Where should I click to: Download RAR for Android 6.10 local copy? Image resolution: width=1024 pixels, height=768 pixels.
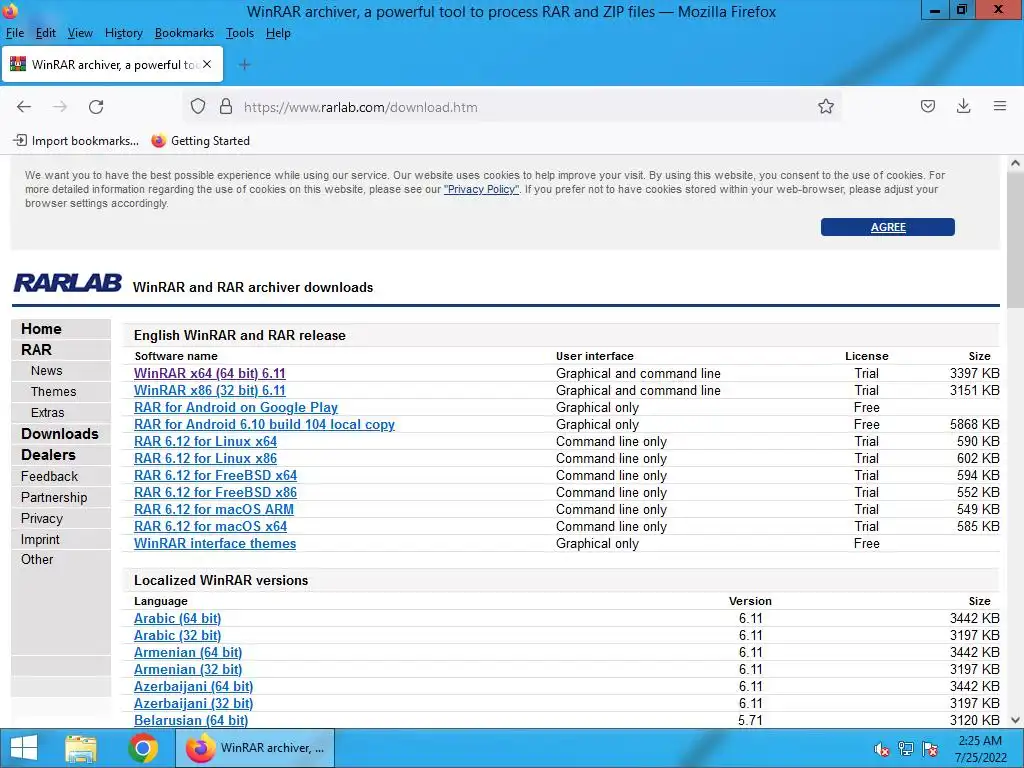pyautogui.click(x=264, y=424)
